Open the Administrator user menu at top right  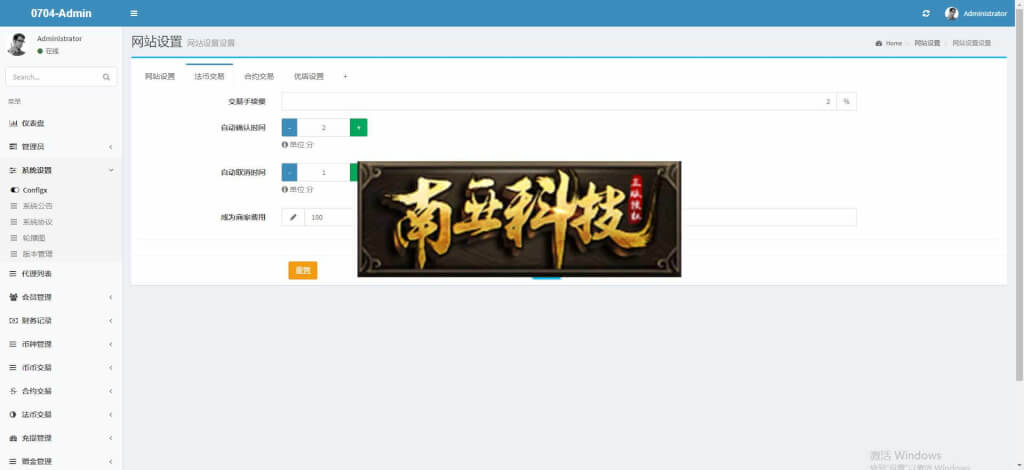[x=976, y=13]
